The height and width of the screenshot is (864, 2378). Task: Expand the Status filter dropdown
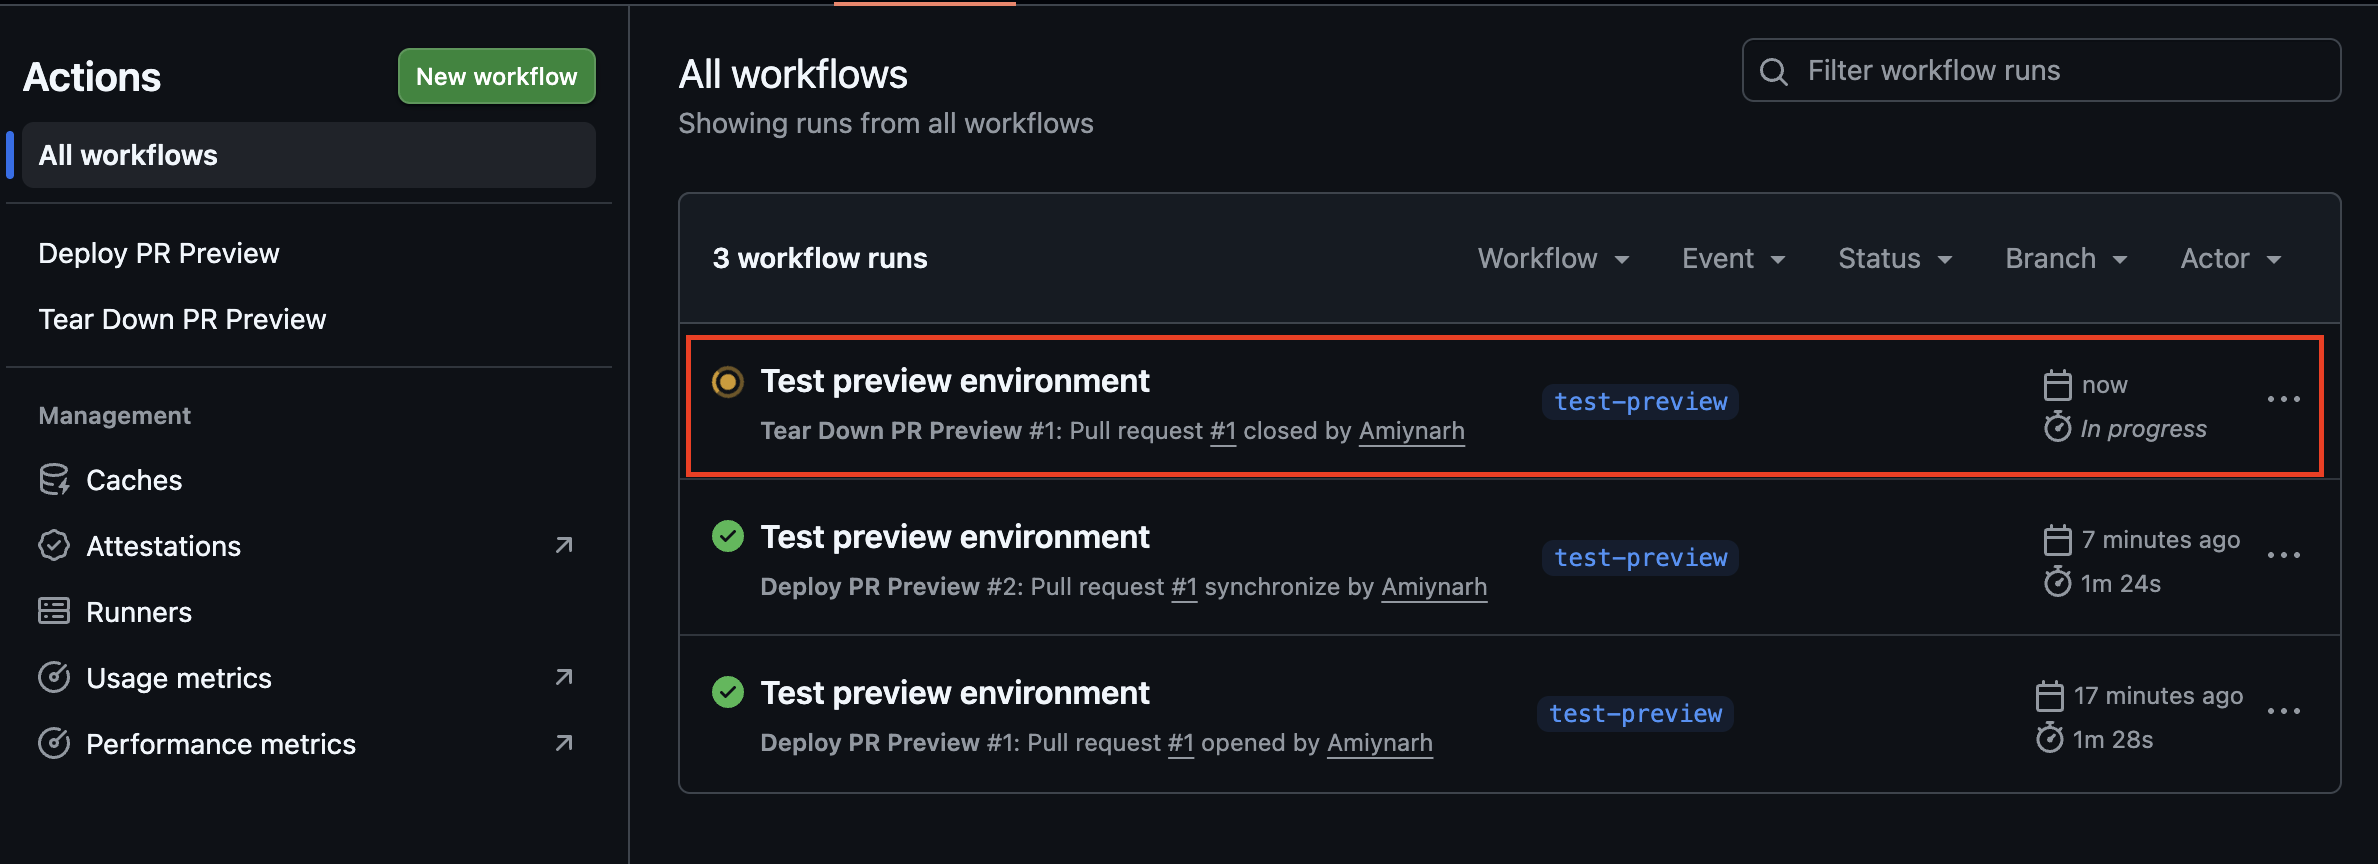(1895, 258)
